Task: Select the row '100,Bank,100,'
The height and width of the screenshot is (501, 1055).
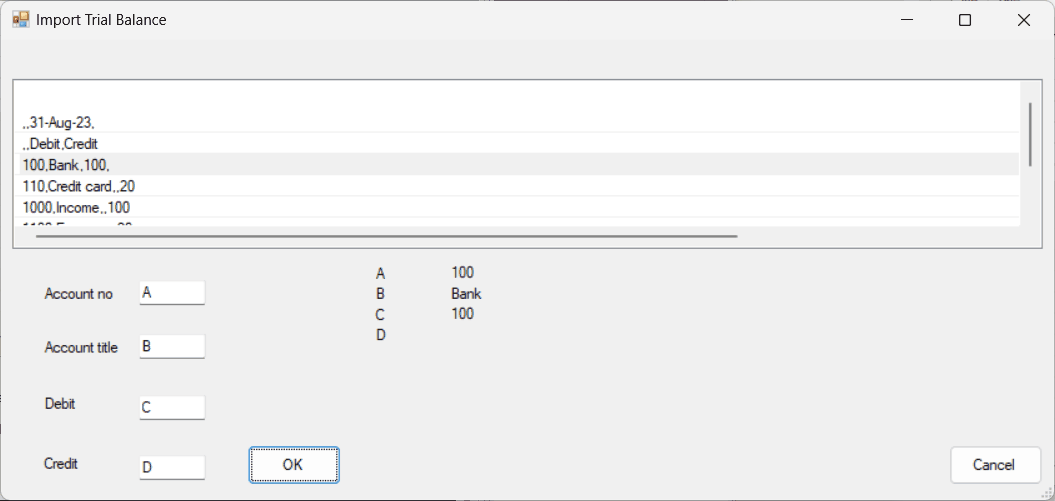Action: 517,164
